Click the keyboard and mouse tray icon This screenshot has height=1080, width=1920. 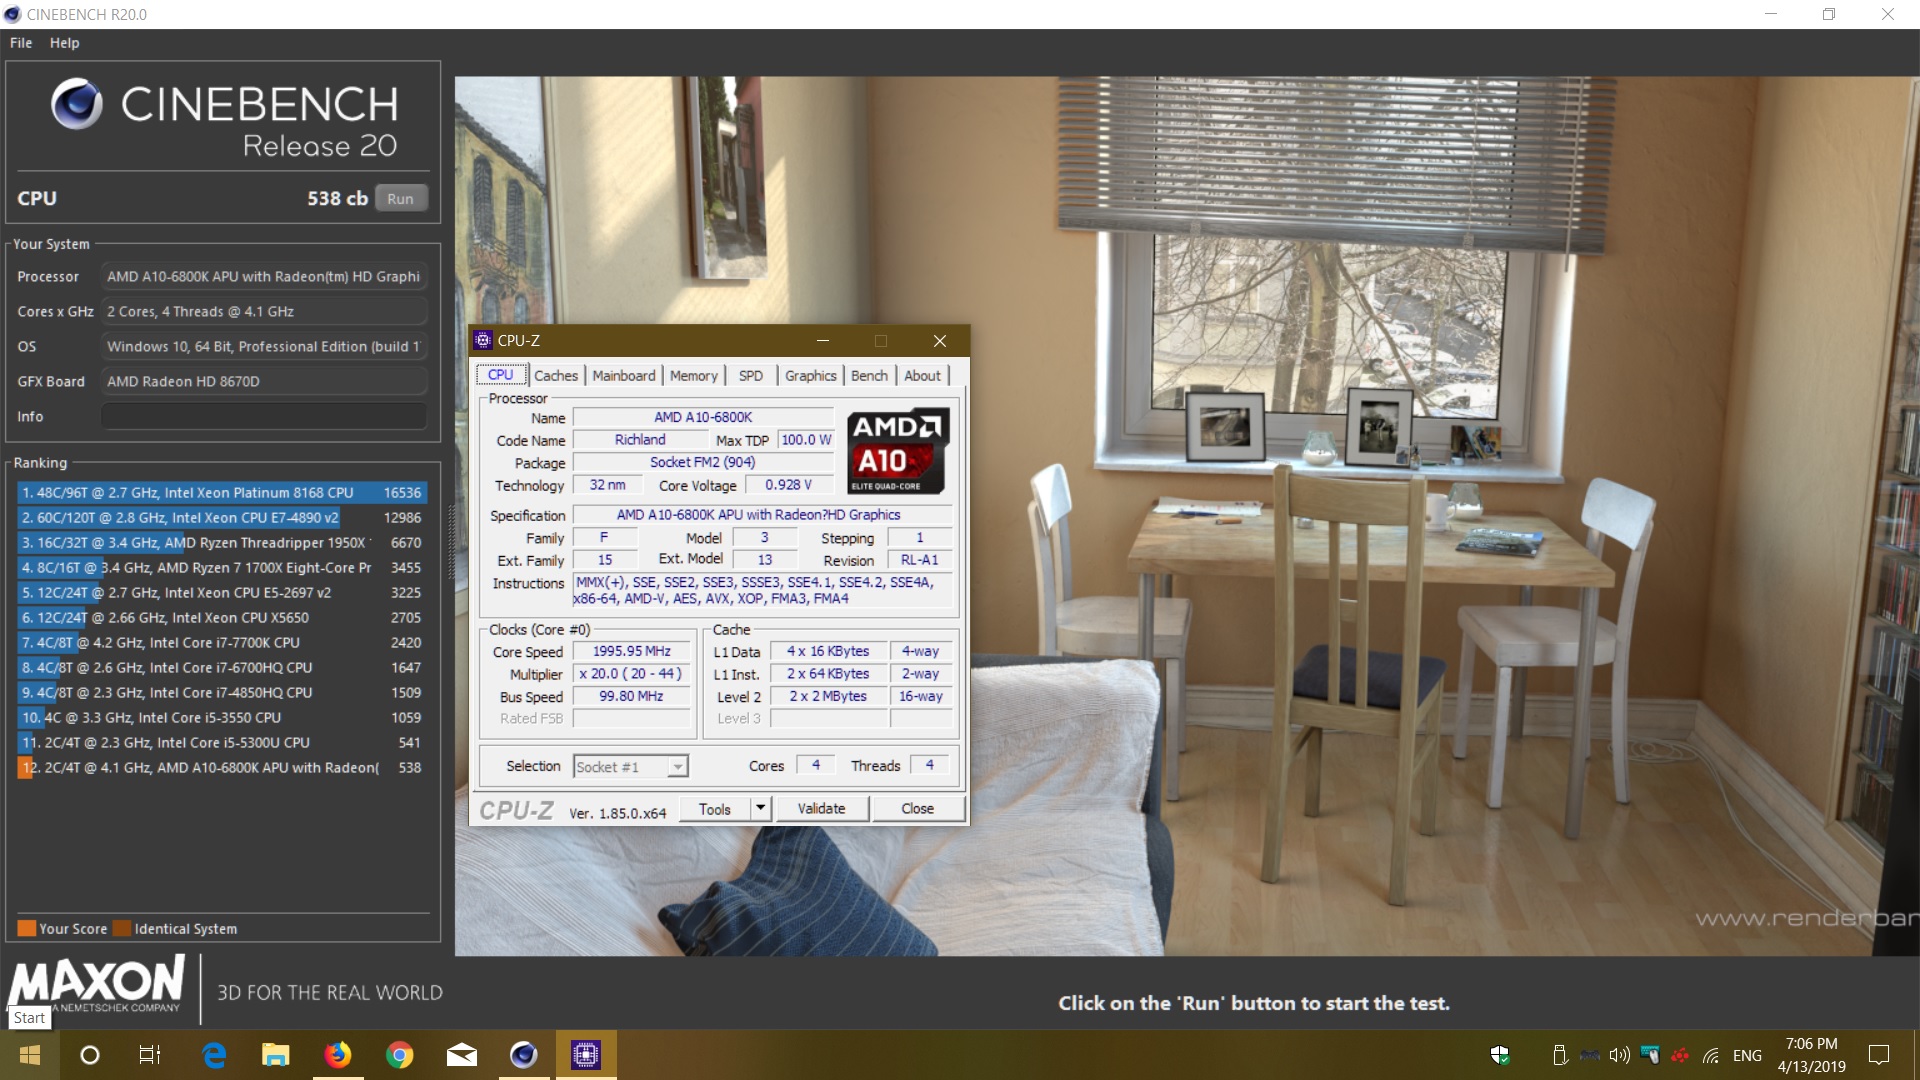(x=1650, y=1055)
